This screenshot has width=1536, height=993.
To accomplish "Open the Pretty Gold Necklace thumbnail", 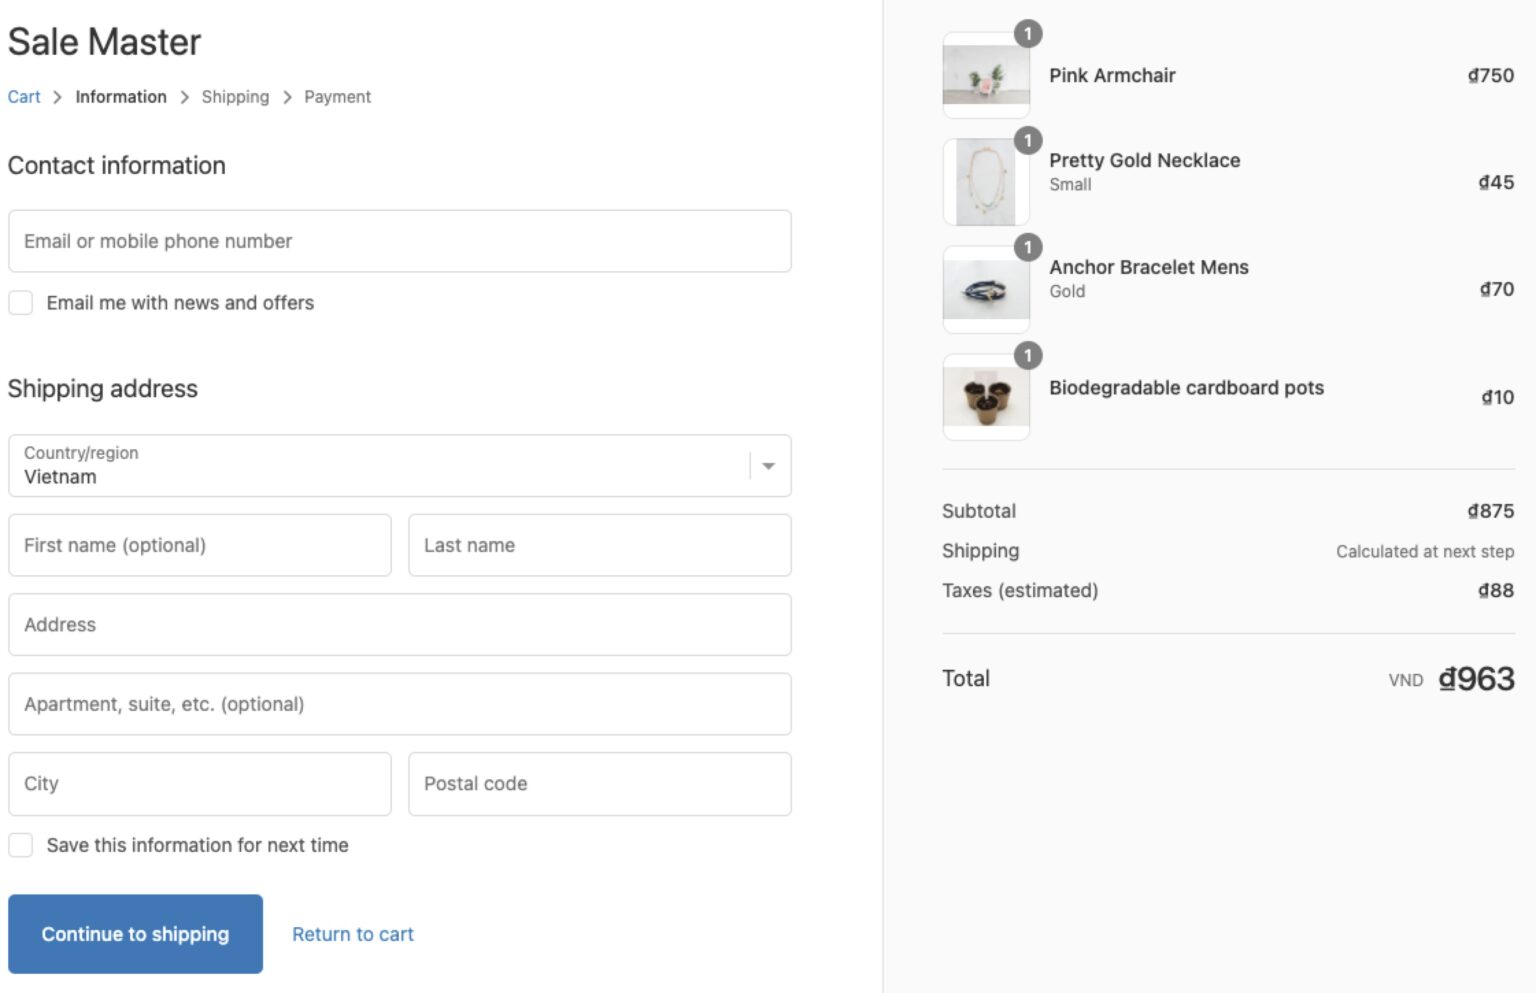I will coord(986,182).
